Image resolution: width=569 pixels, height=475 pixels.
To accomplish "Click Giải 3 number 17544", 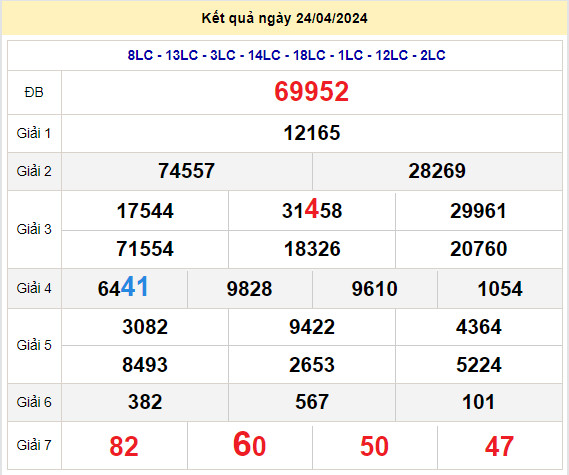I will (x=145, y=211).
